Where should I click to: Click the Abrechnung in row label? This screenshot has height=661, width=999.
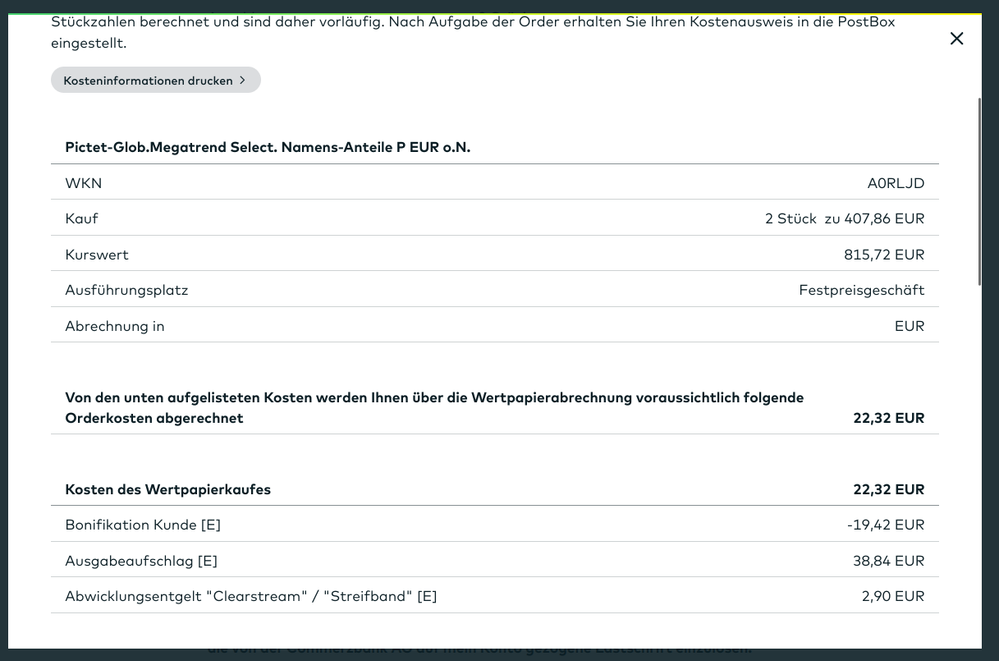point(115,326)
